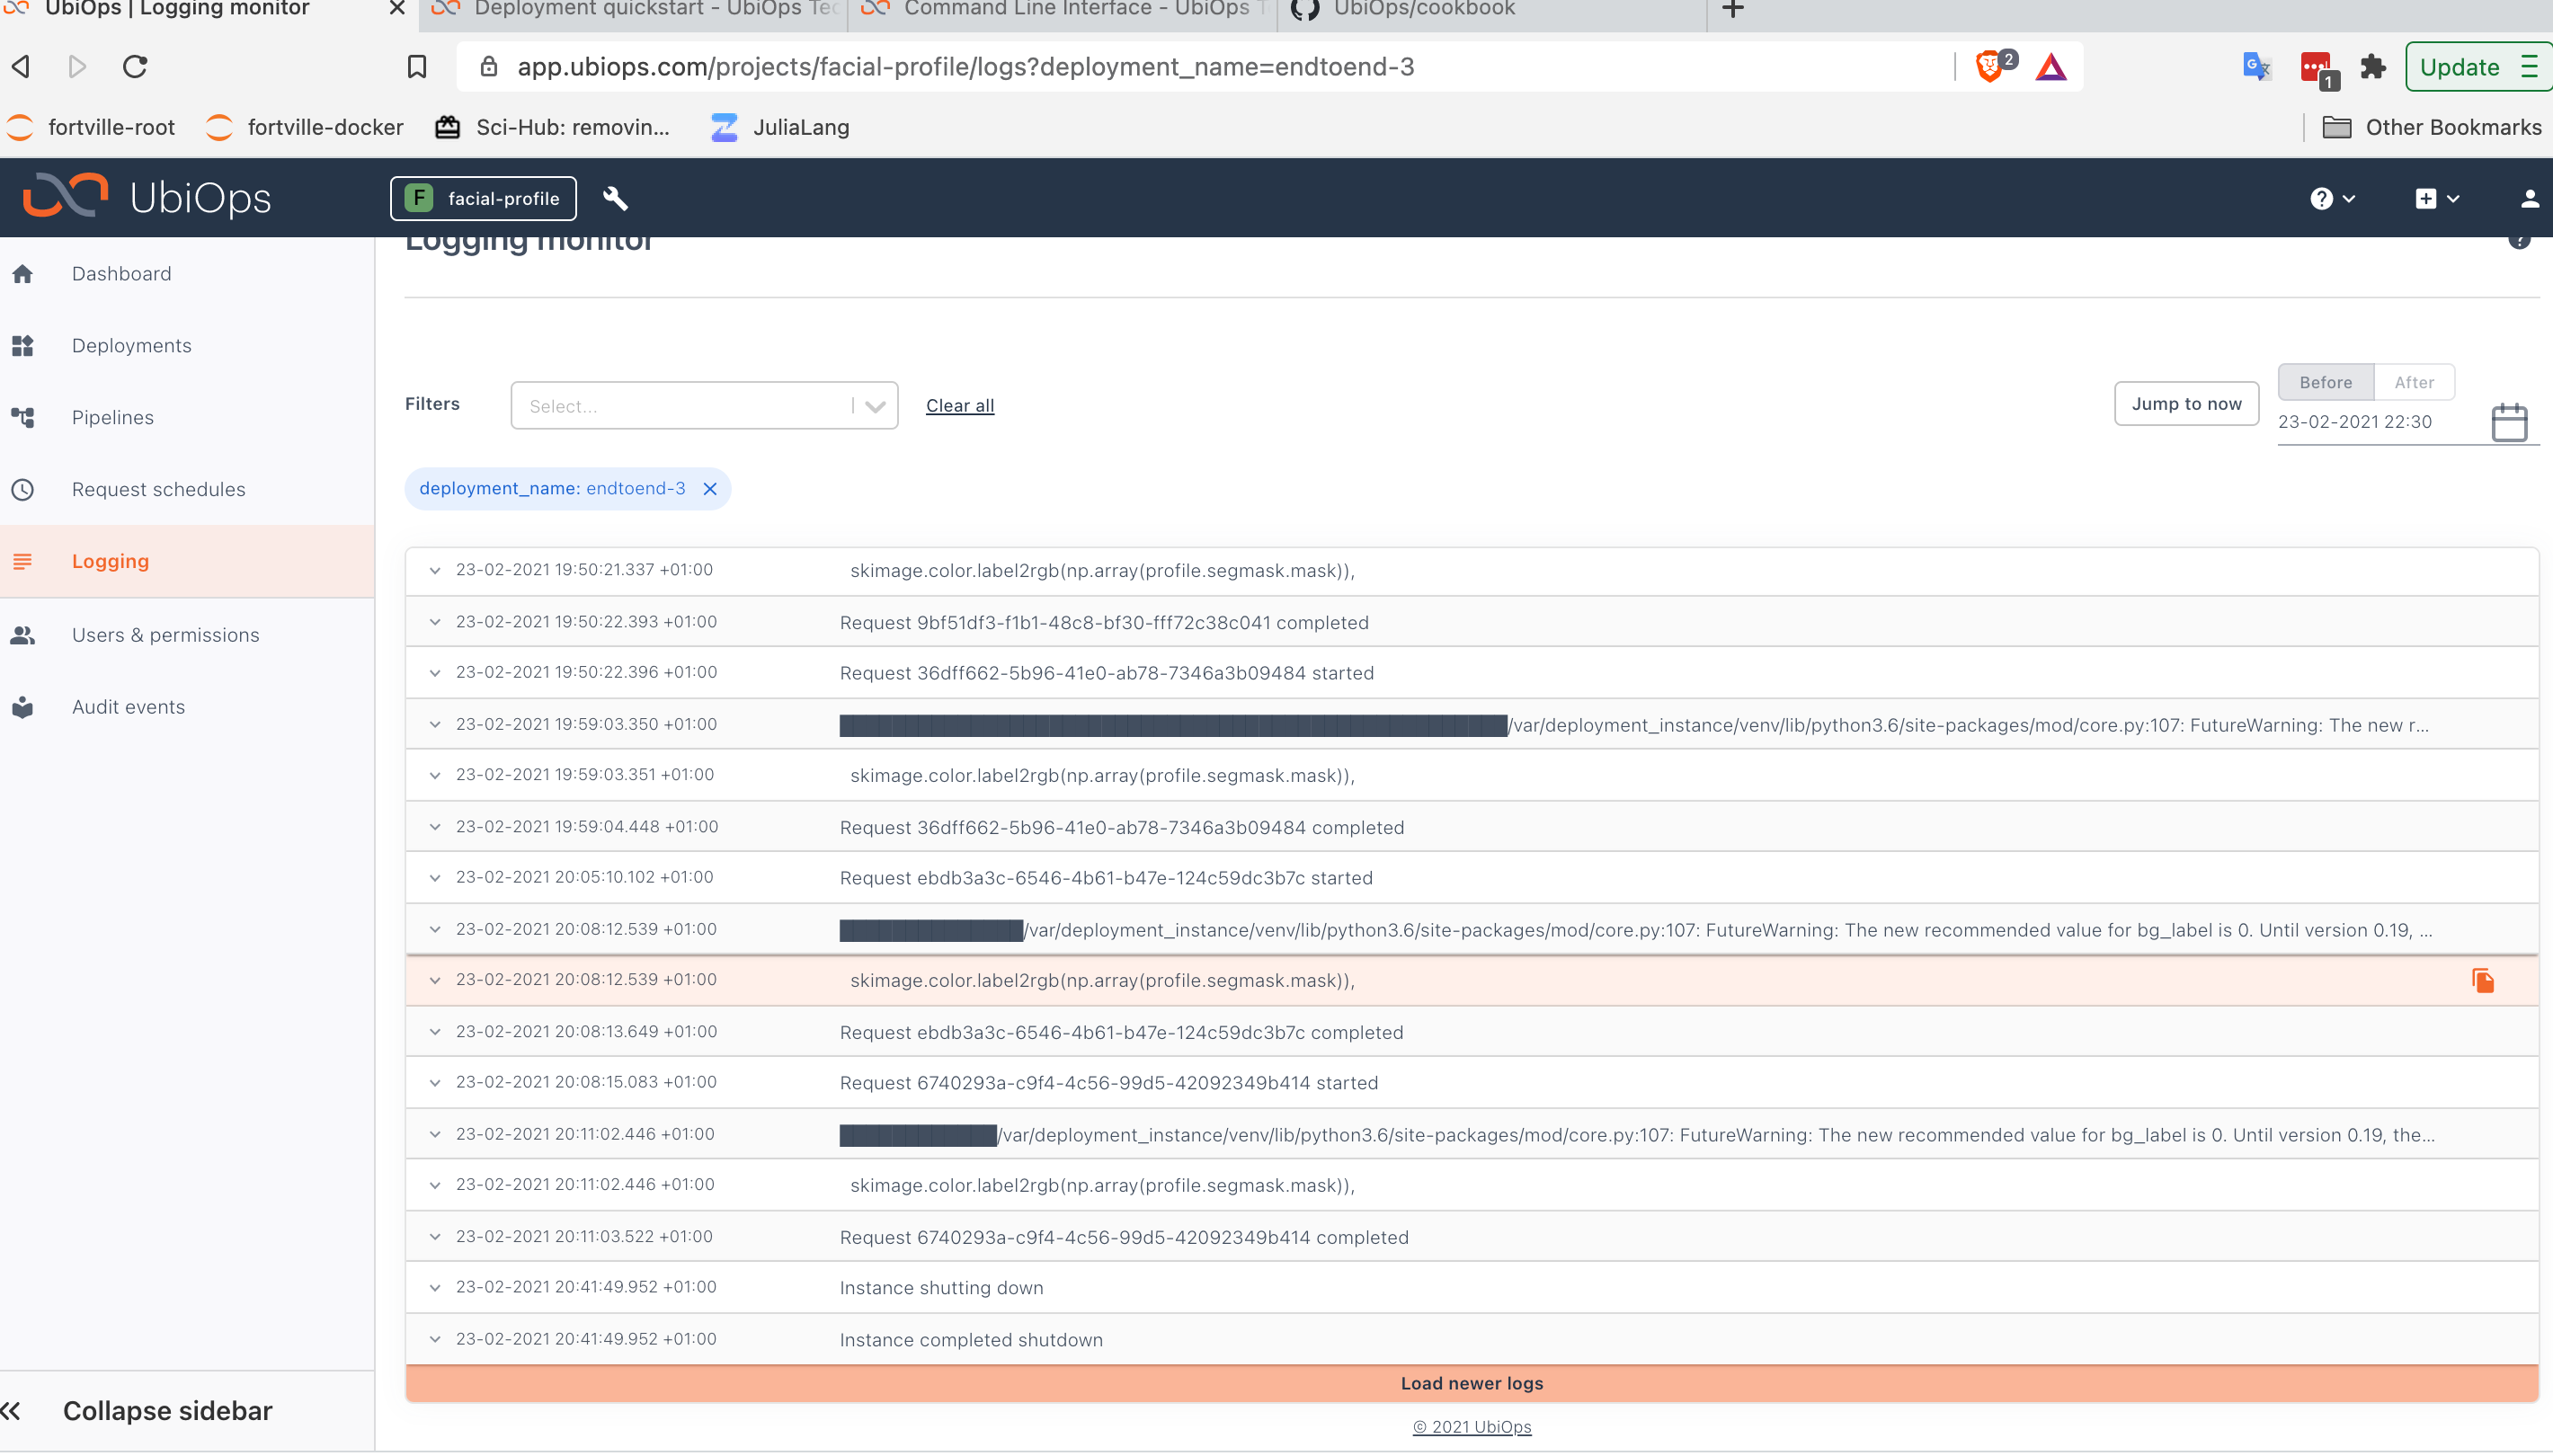Click the wrench project settings icon
Screen dimensions: 2553x1456
click(x=615, y=198)
